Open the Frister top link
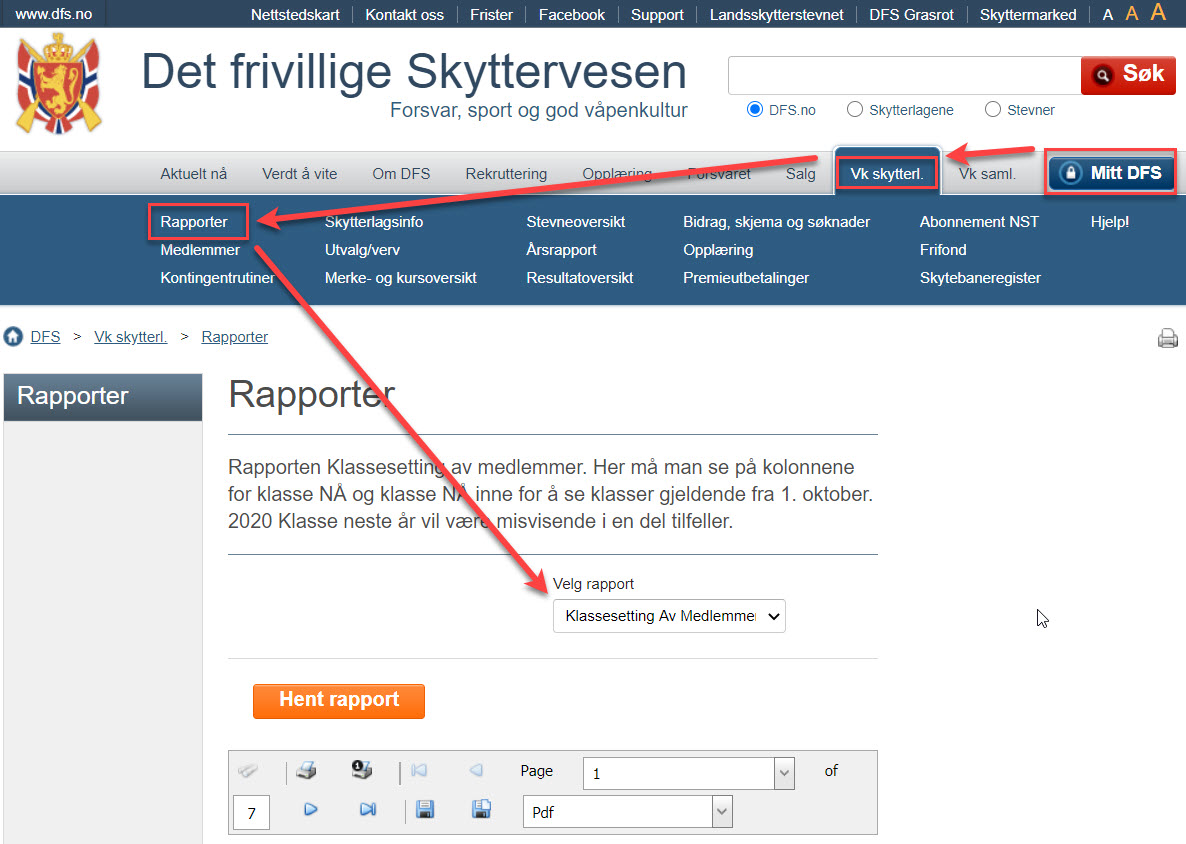 coord(491,14)
